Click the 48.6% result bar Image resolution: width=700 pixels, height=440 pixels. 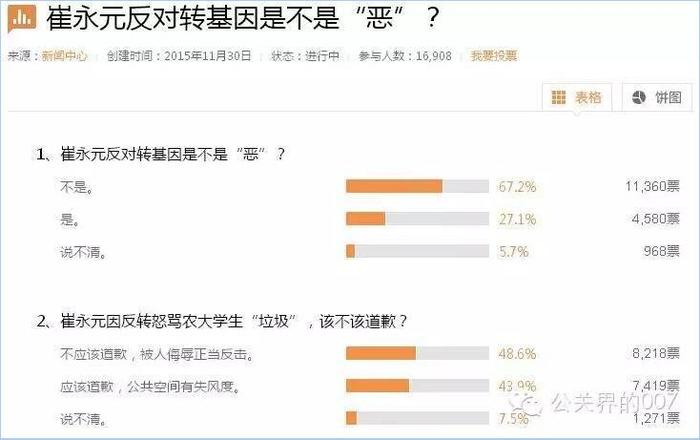pos(417,353)
